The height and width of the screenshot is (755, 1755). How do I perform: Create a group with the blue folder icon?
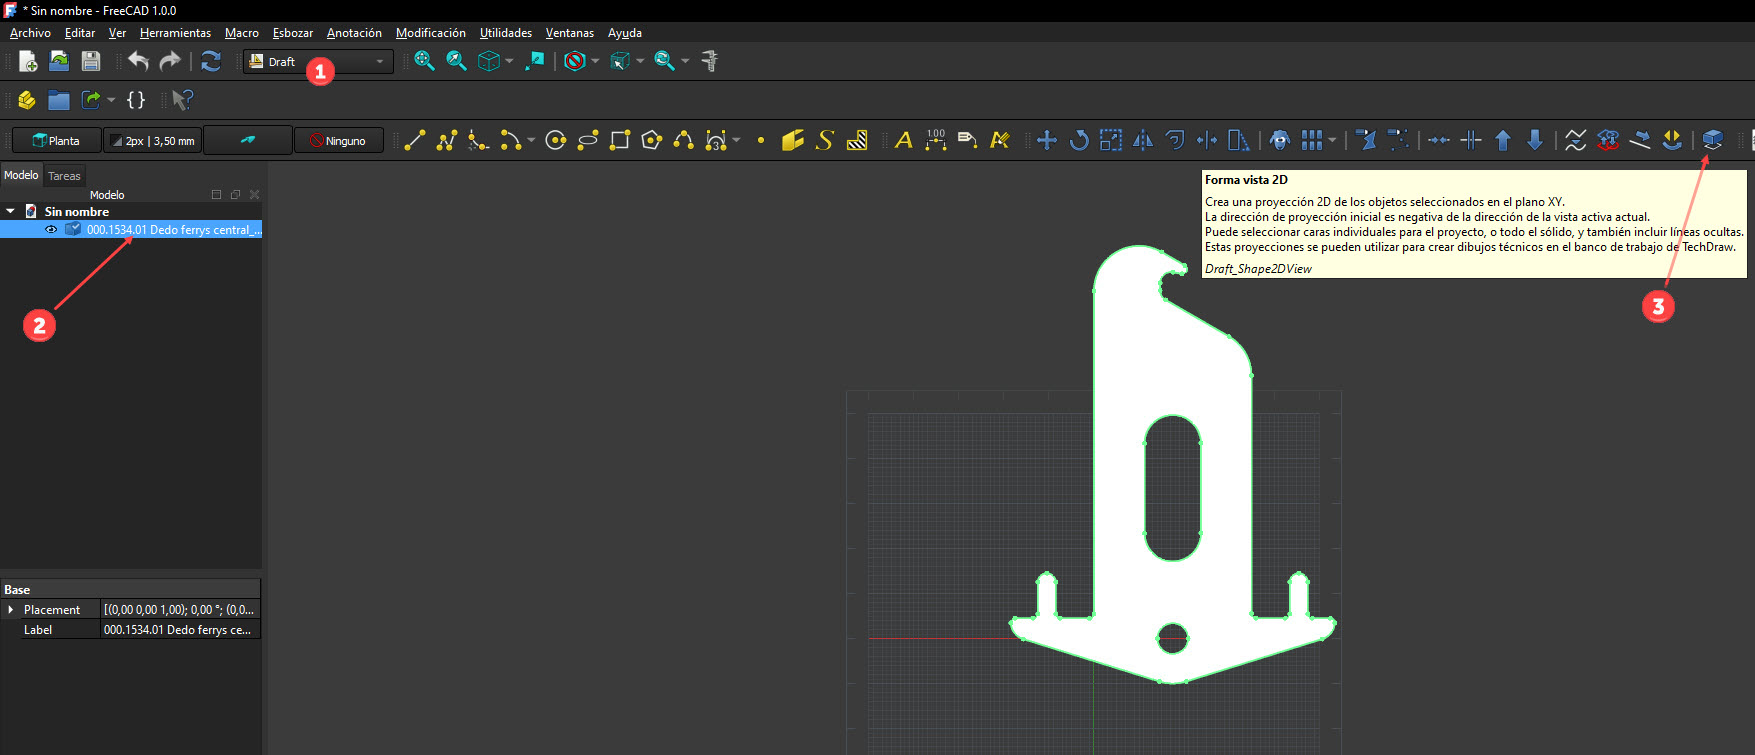[x=59, y=100]
